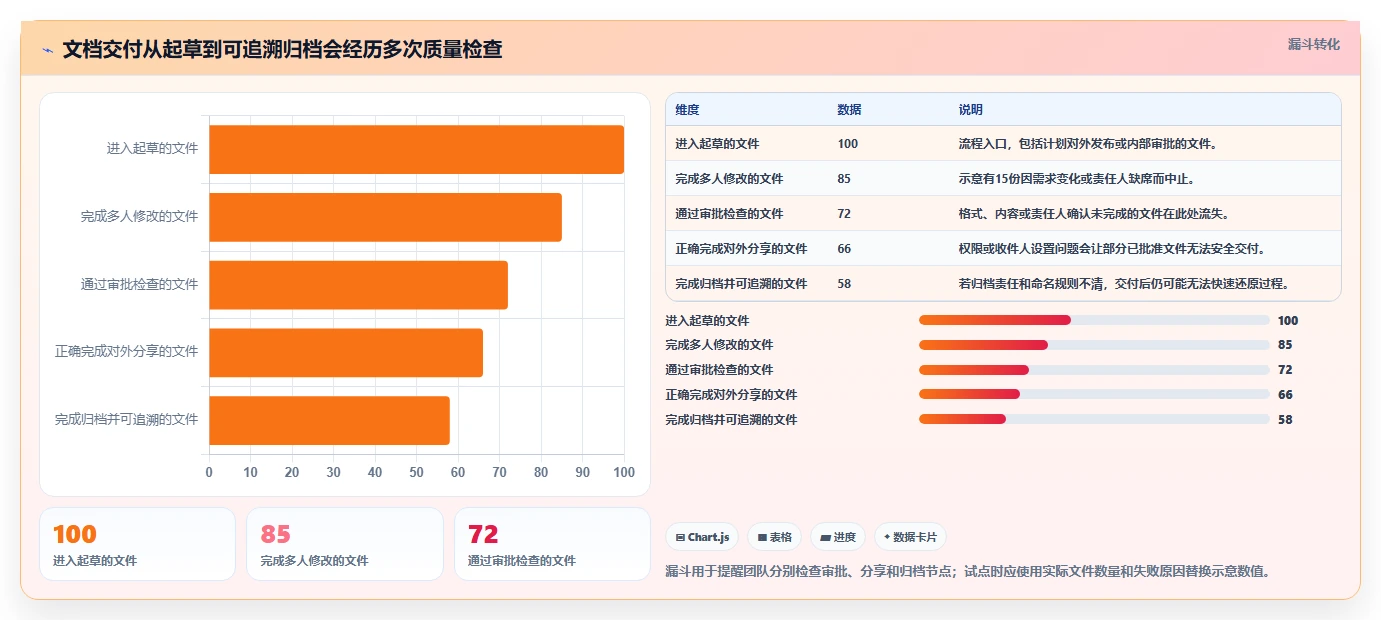This screenshot has height=620, width=1381.
Task: Click description starting 若归档责任和命名规则
Action: [1124, 284]
